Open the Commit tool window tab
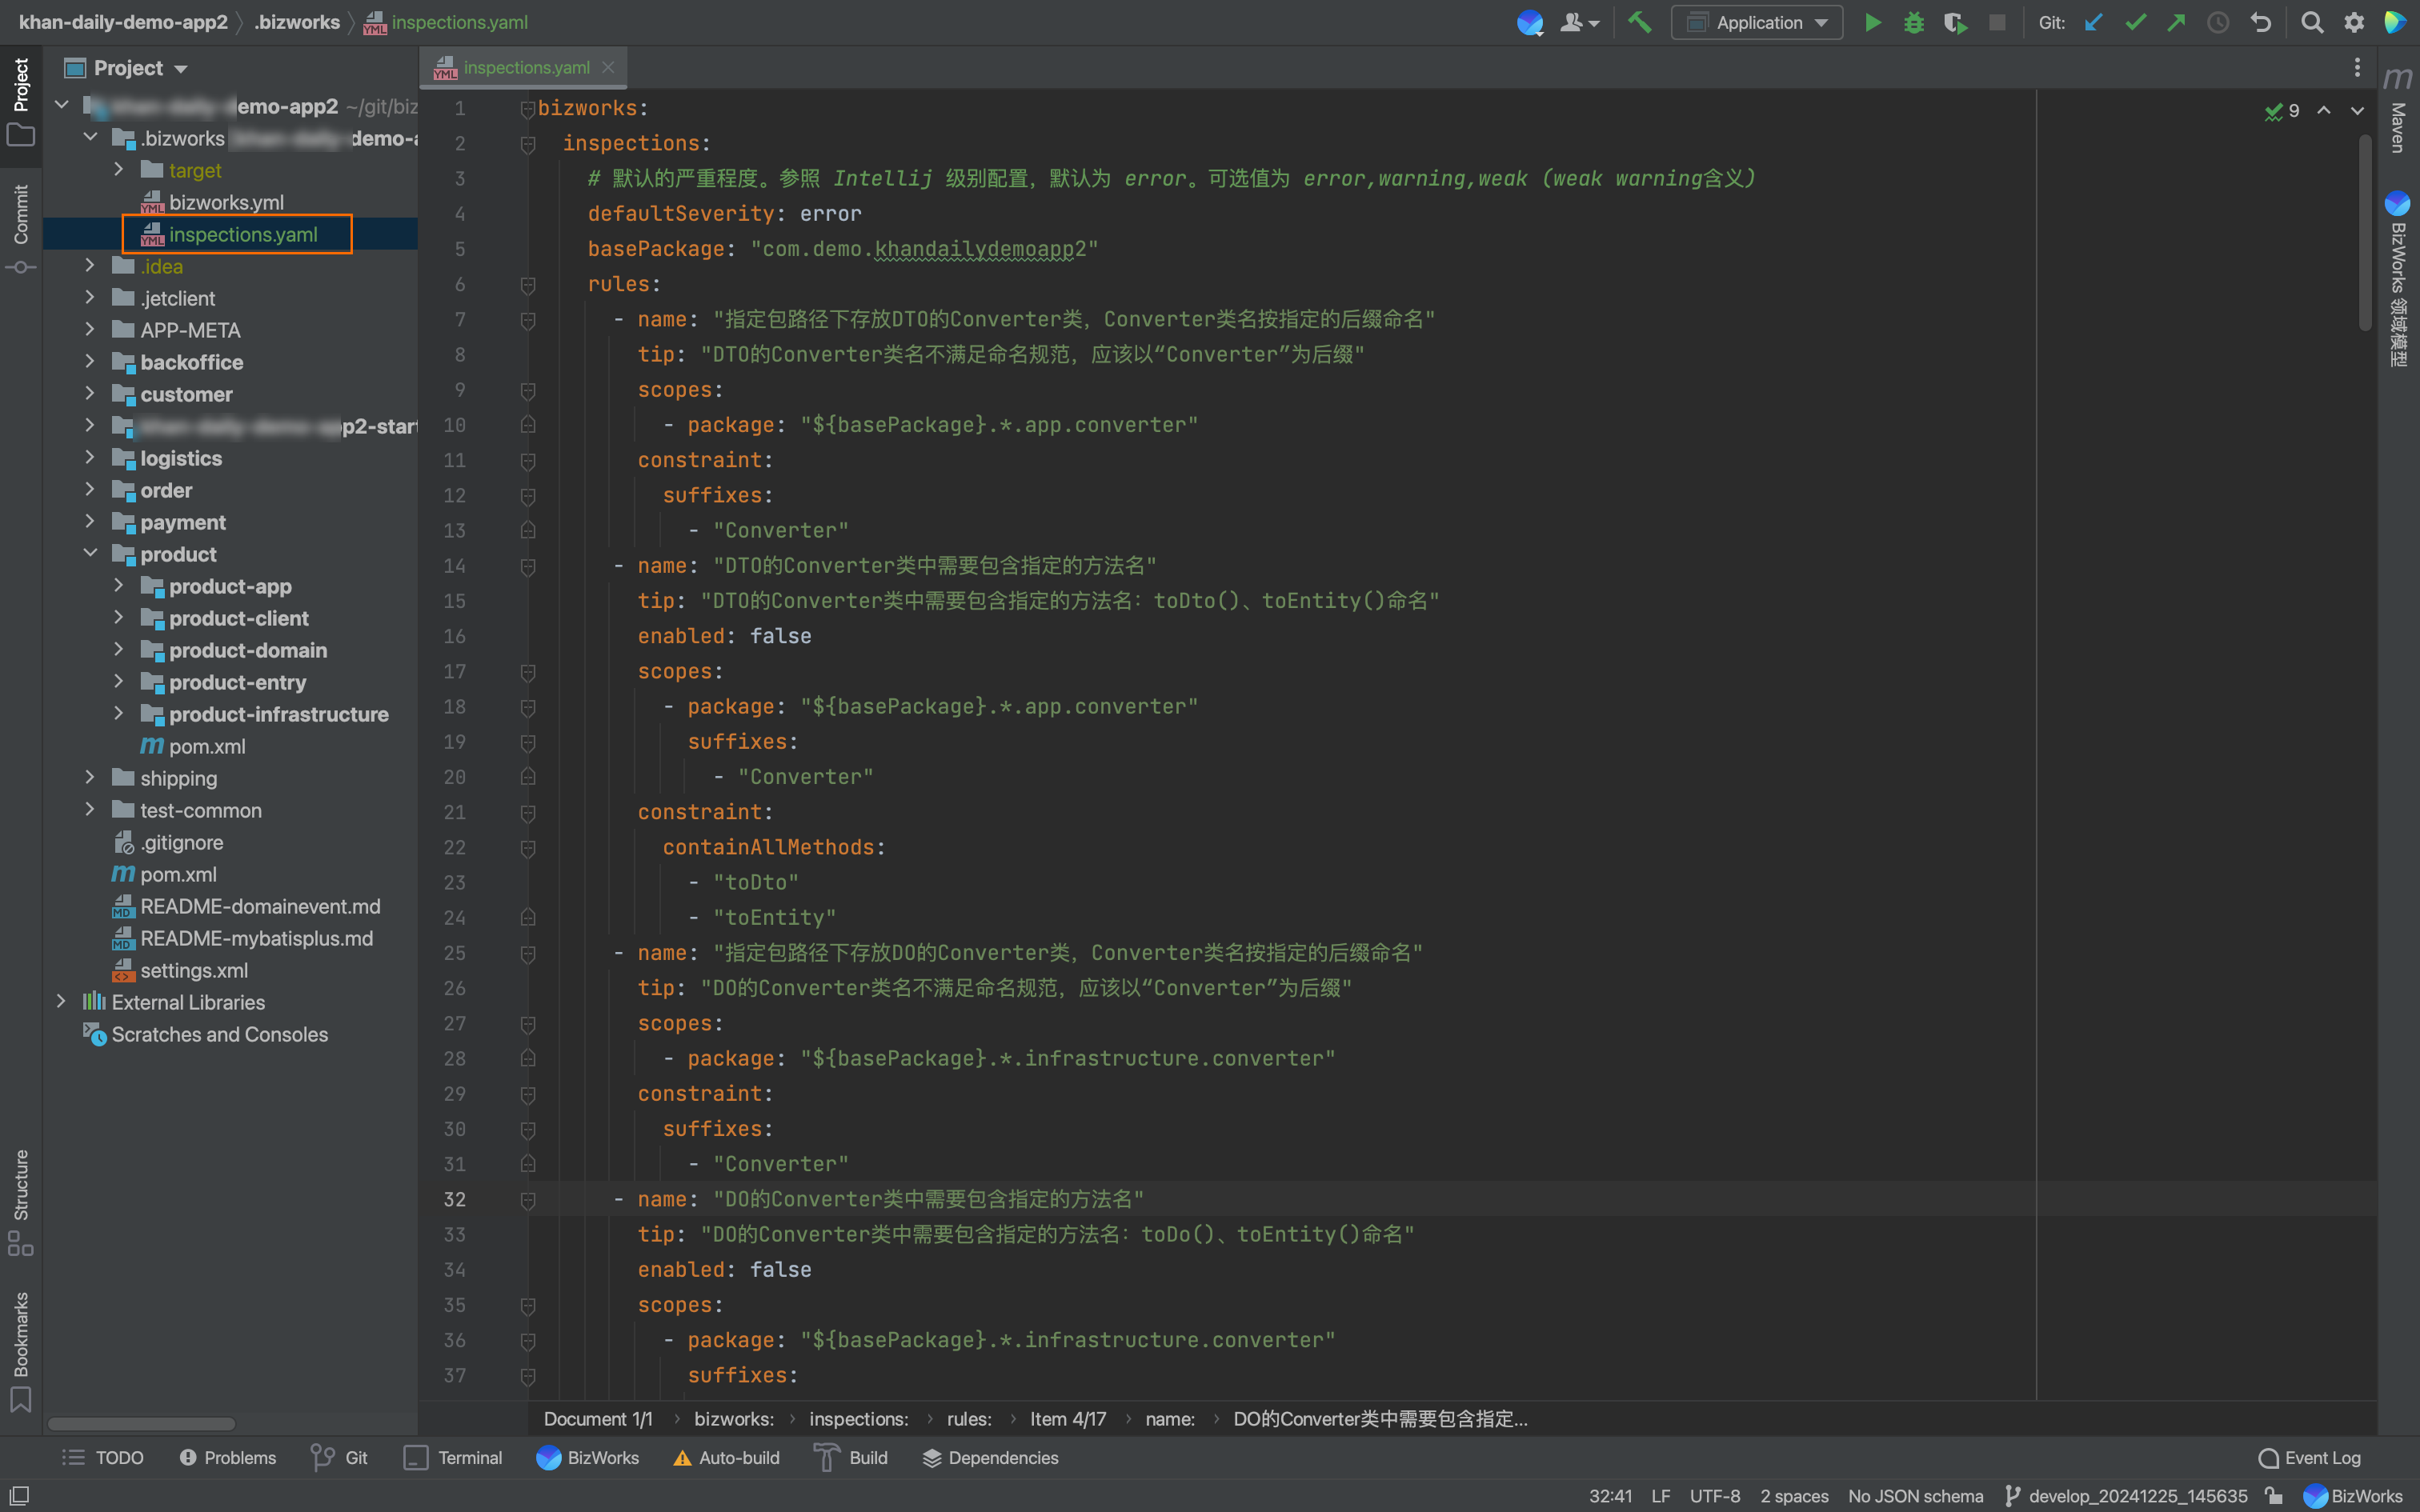The width and height of the screenshot is (2420, 1512). point(20,228)
